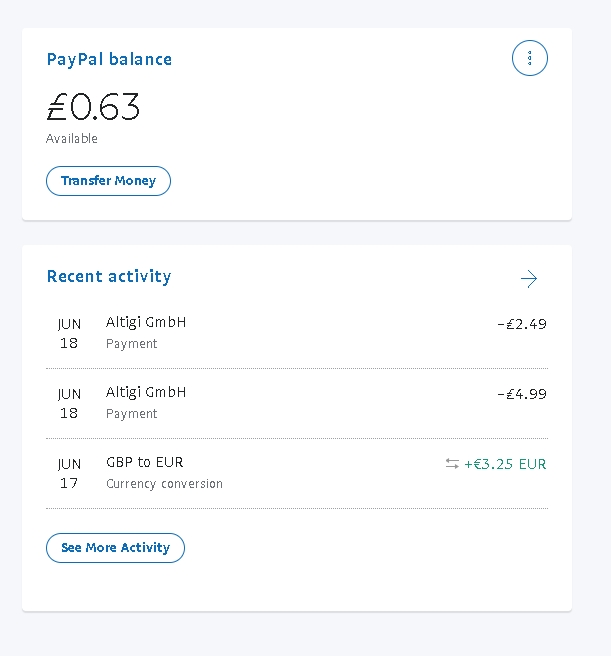Open the GBP to EUR transaction

click(297, 473)
